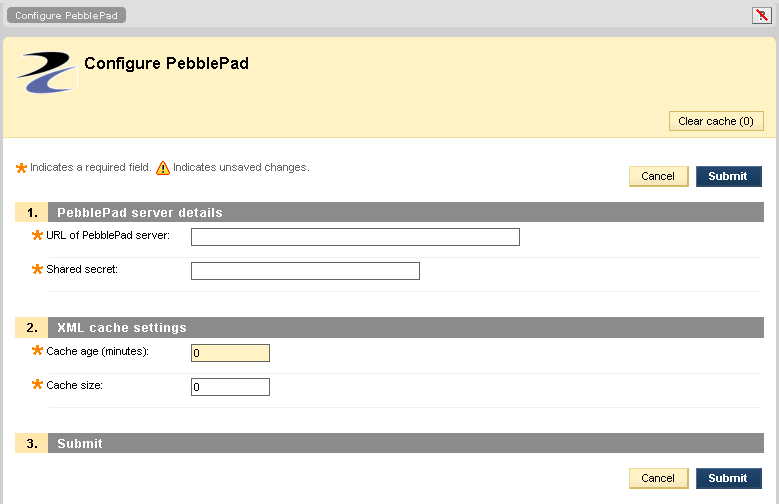Click the 'Configure PebblePad' page title

click(166, 64)
